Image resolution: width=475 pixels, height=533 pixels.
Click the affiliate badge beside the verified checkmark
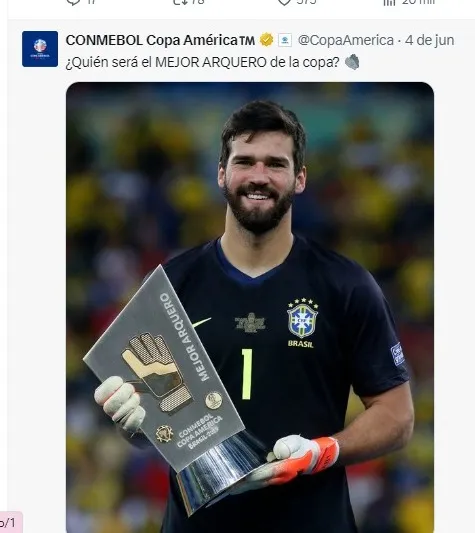[x=285, y=40]
